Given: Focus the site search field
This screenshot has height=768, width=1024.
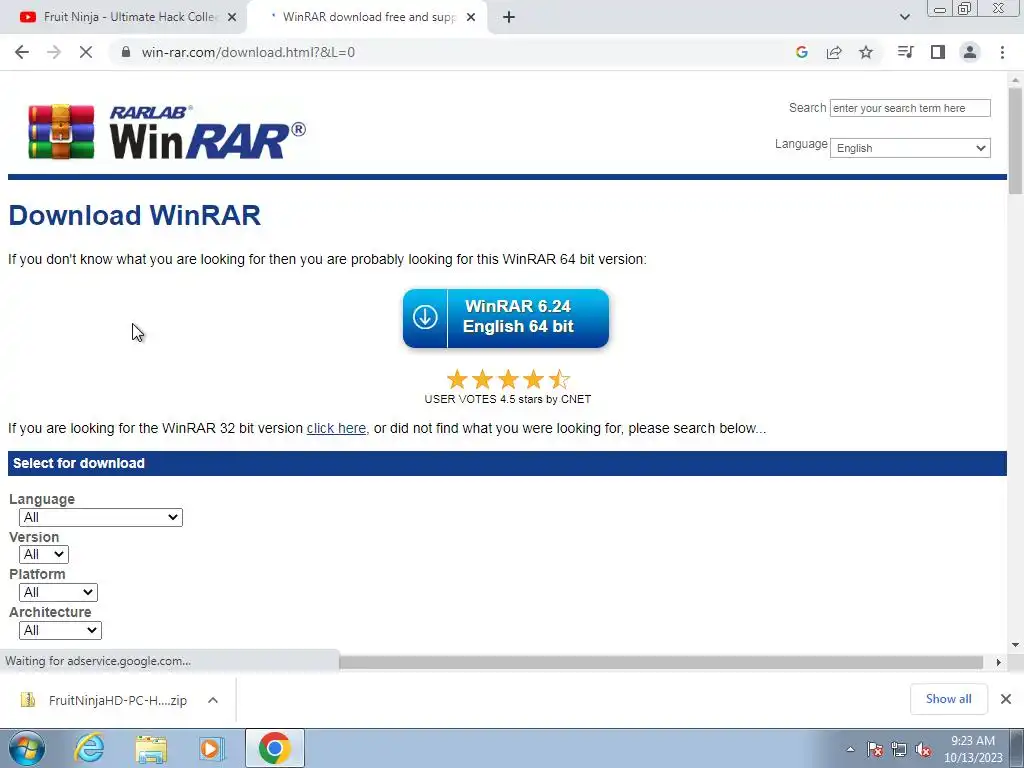Looking at the screenshot, I should click(910, 108).
